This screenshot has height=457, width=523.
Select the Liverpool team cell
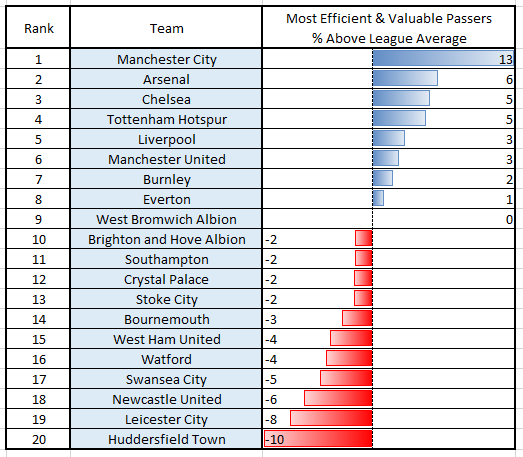click(x=166, y=139)
